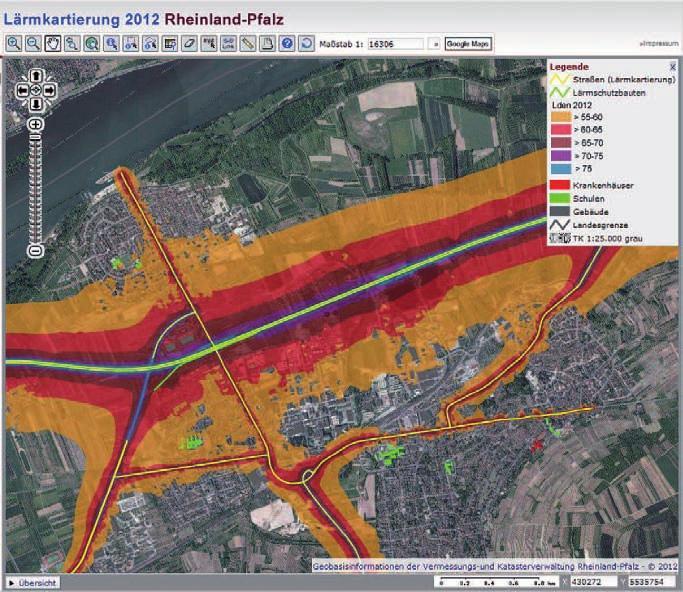Image resolution: width=683 pixels, height=592 pixels.
Task: Switch to Google Maps view
Action: click(467, 44)
